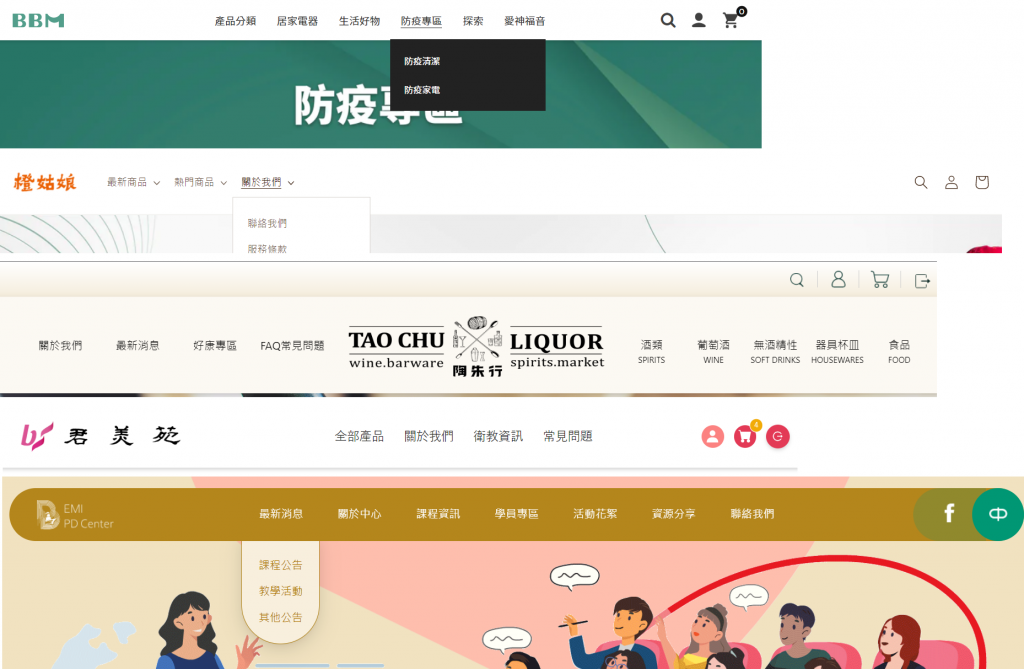Screen dimensions: 1024x669
Task: Open 關於中心 in EMI navbar
Action: 359,514
